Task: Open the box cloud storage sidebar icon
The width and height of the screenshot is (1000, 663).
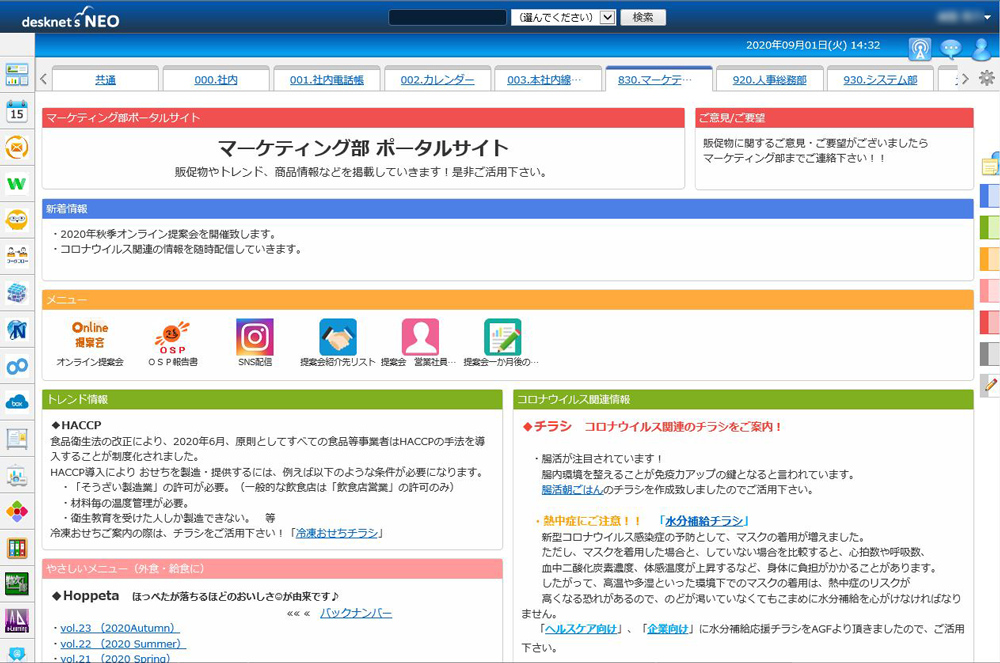Action: point(17,401)
